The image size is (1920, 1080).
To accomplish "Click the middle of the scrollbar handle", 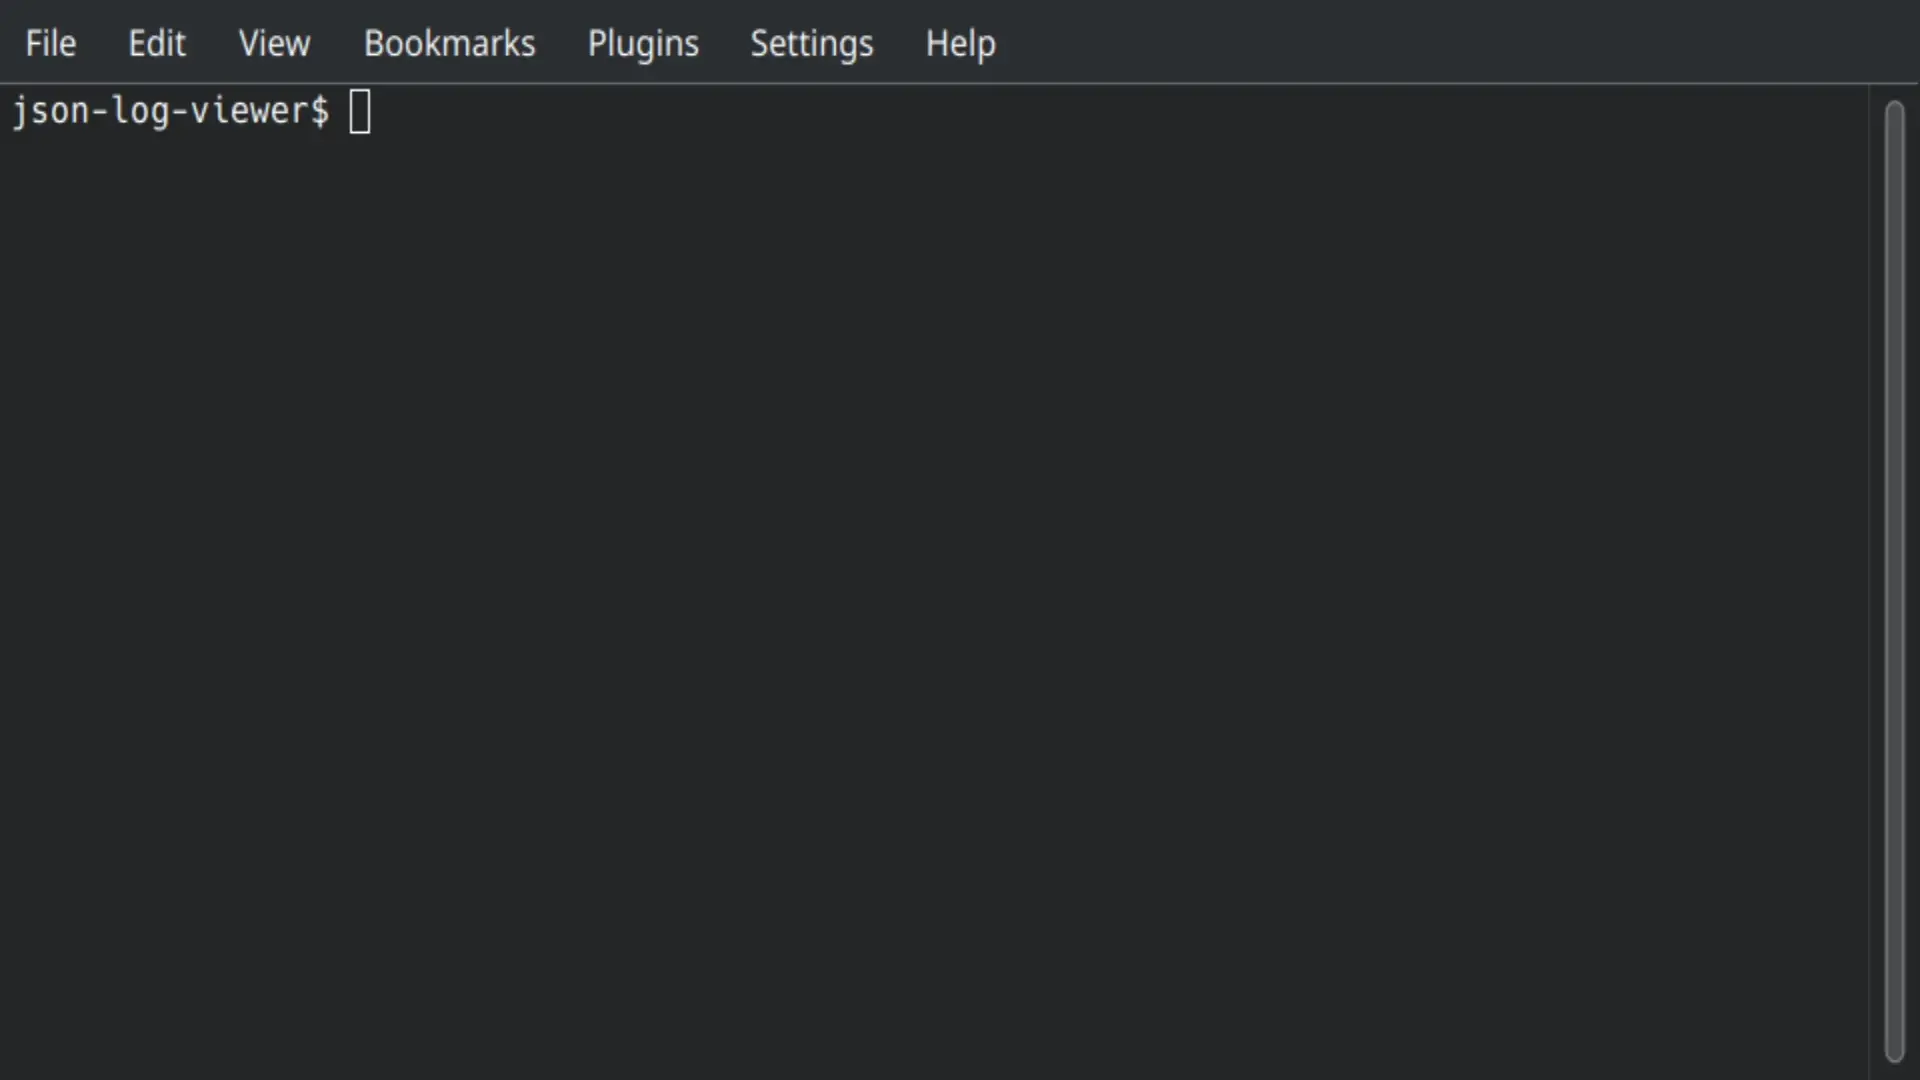I will 1894,581.
